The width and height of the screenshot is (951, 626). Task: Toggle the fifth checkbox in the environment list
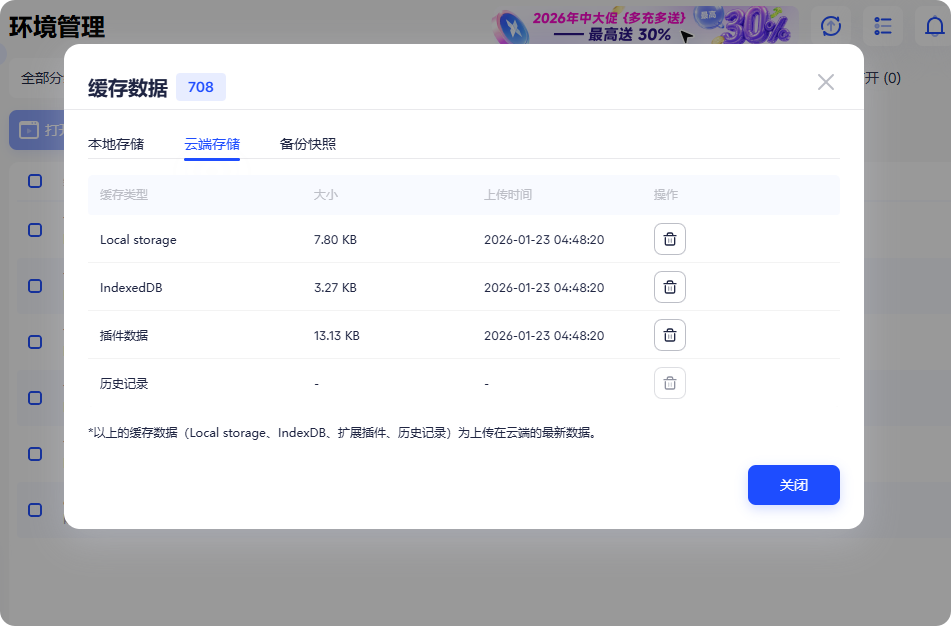[x=35, y=398]
